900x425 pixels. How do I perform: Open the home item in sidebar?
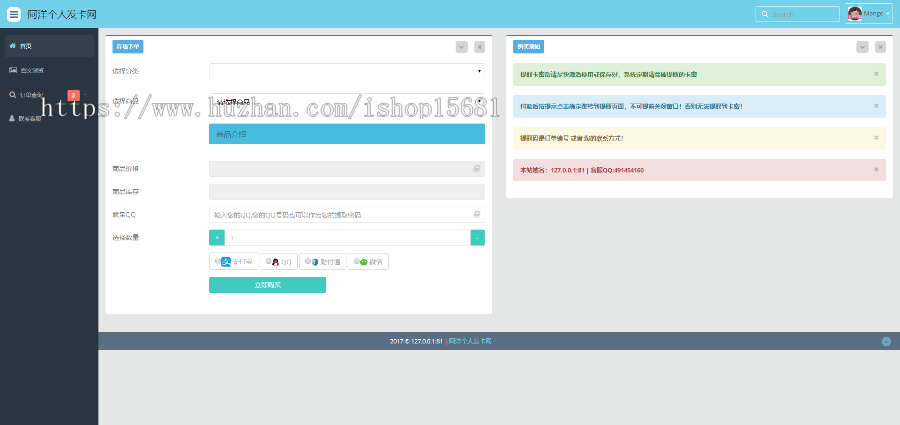(x=49, y=46)
